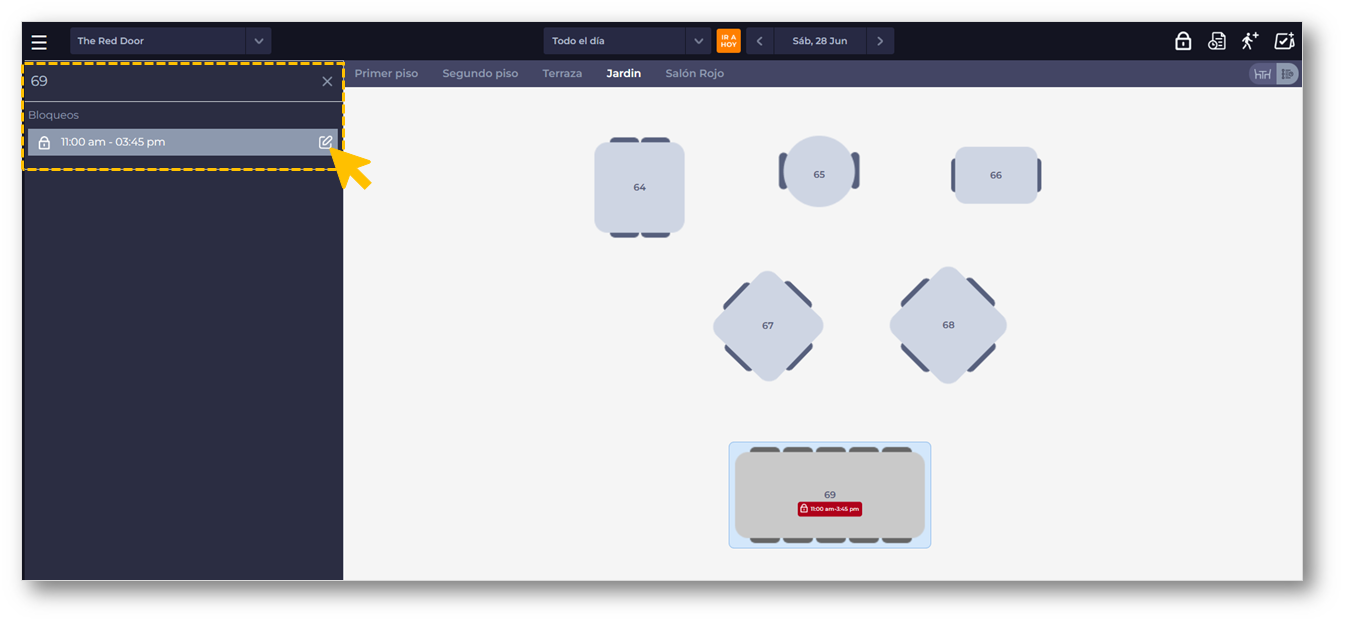The height and width of the screenshot is (623, 1345).
Task: Select table 66
Action: (x=996, y=175)
